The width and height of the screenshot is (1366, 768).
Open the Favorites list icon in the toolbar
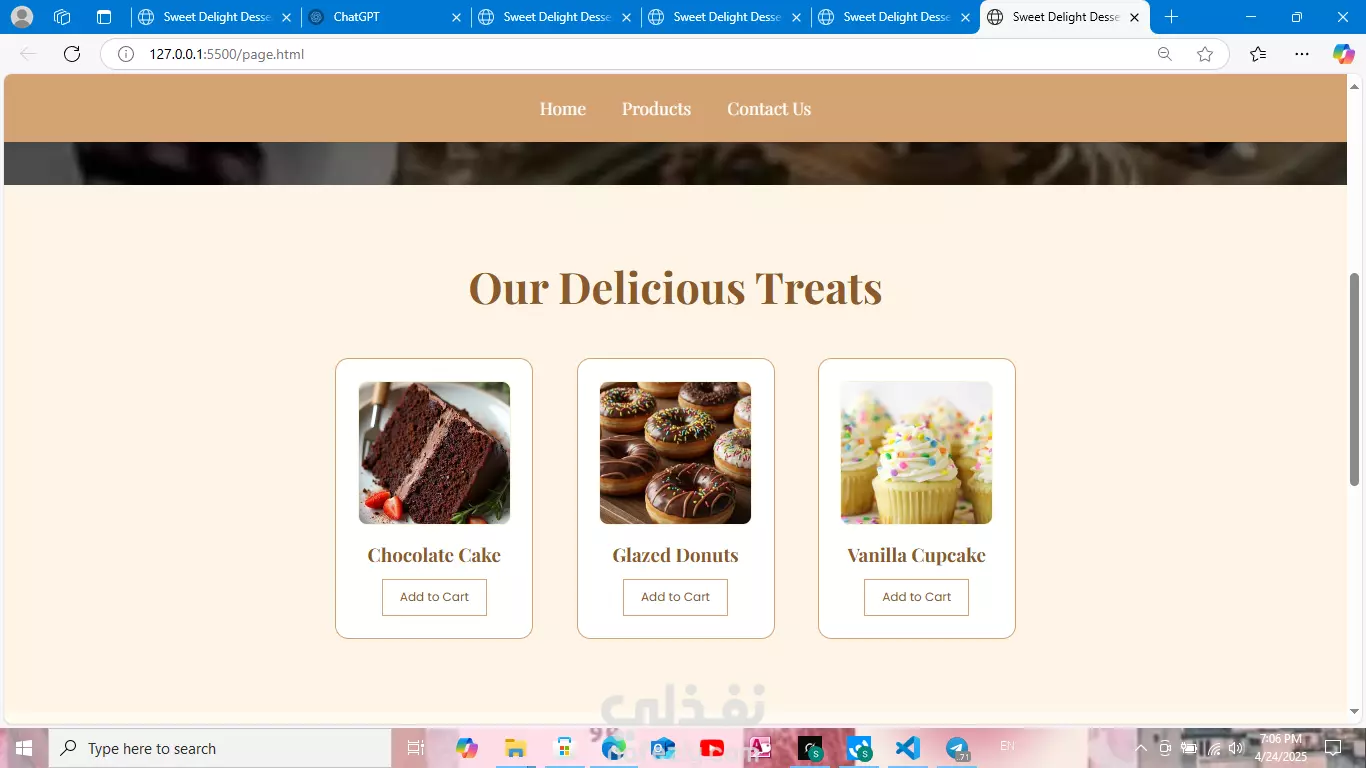[1258, 54]
